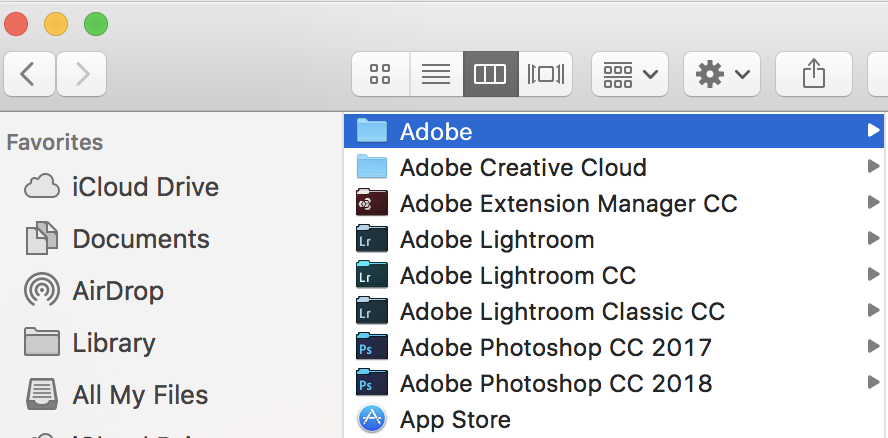
Task: Expand the Adobe folder arrow
Action: [873, 131]
